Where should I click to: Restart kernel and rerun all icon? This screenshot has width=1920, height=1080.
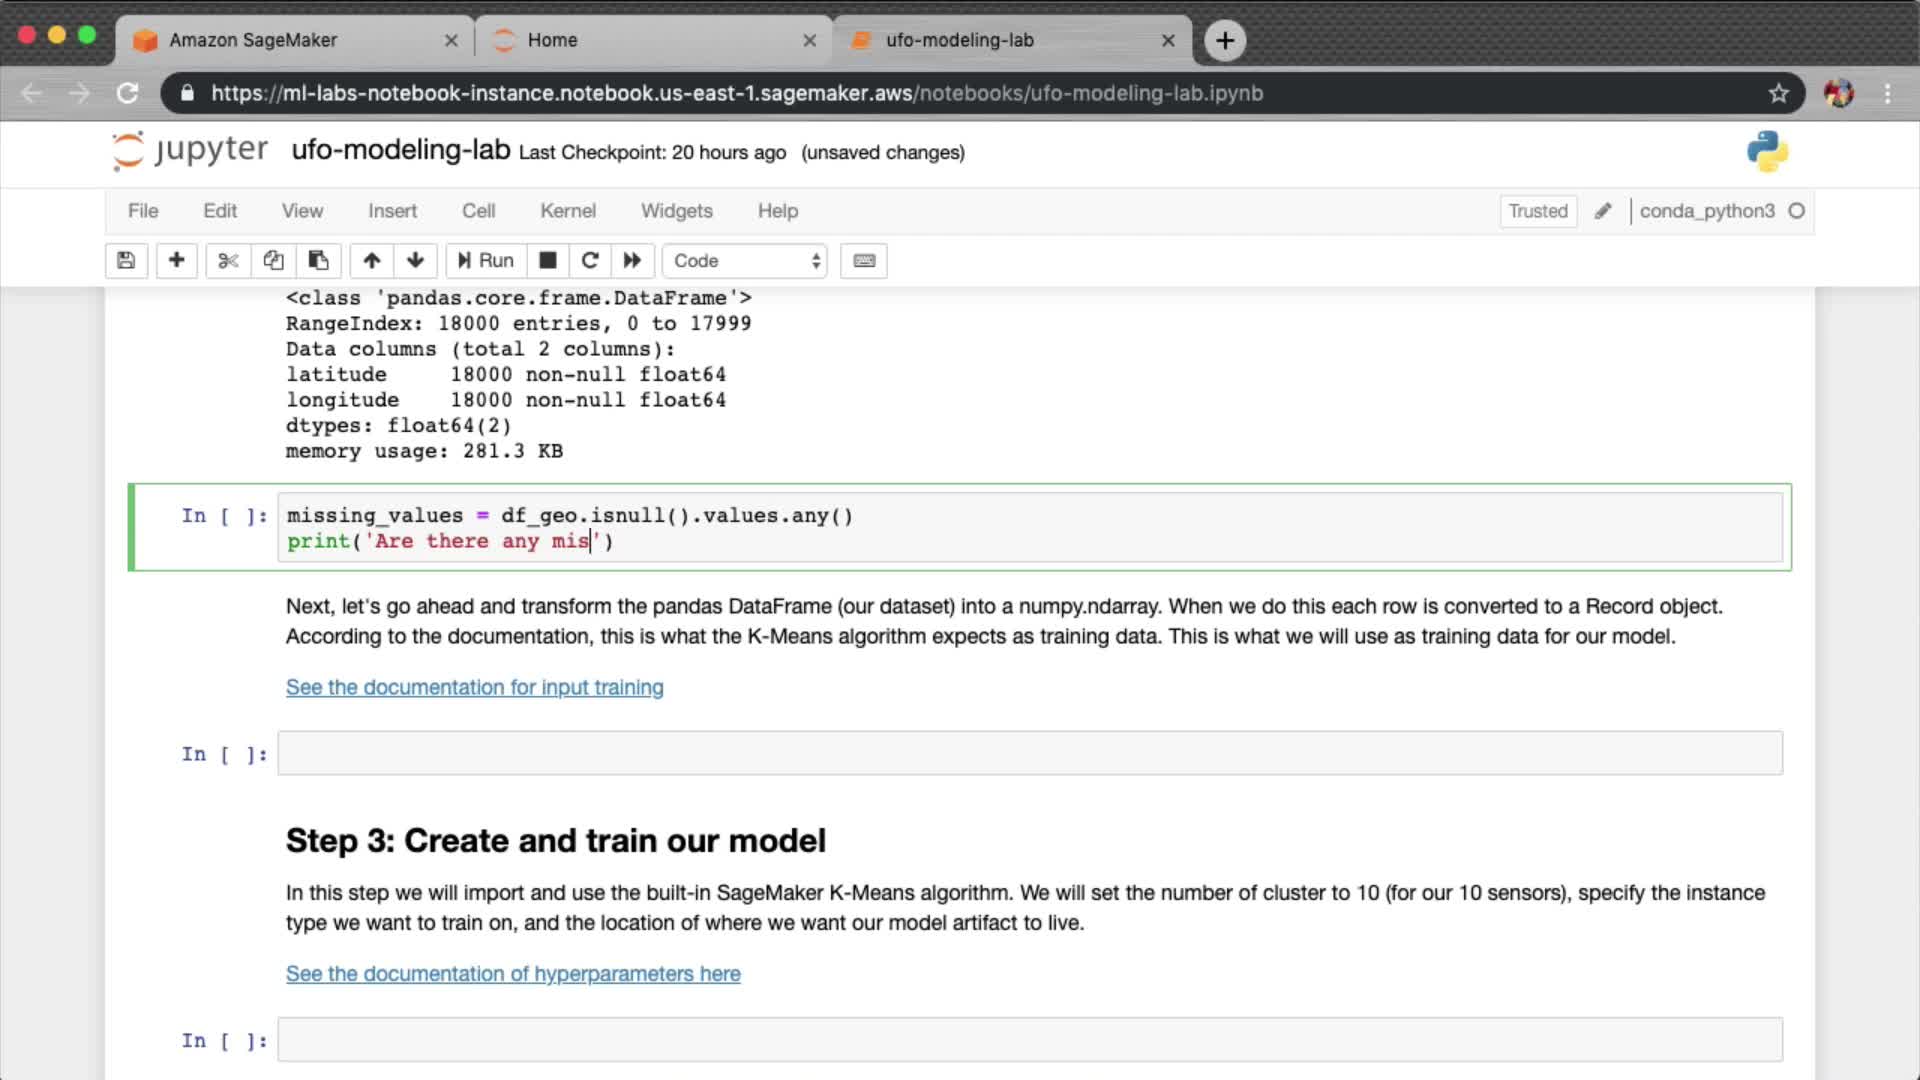coord(632,260)
